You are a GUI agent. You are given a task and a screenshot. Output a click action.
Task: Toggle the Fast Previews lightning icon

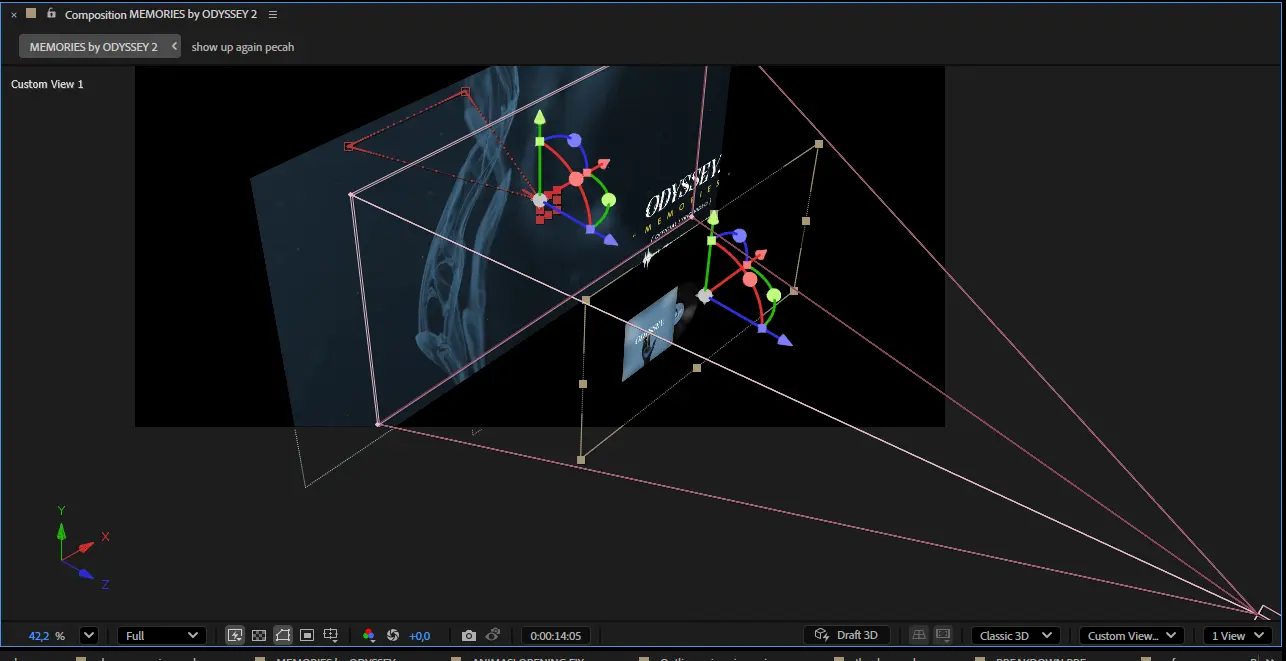(235, 635)
